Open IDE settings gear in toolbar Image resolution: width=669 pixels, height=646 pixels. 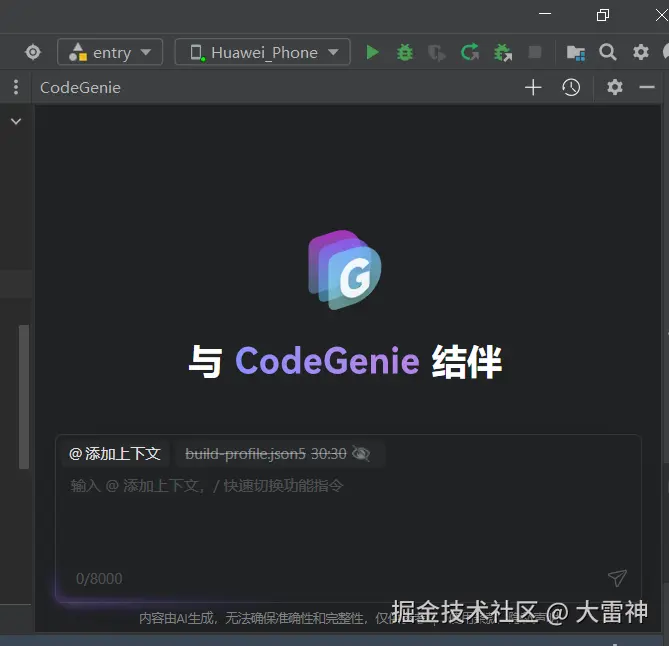(x=640, y=52)
